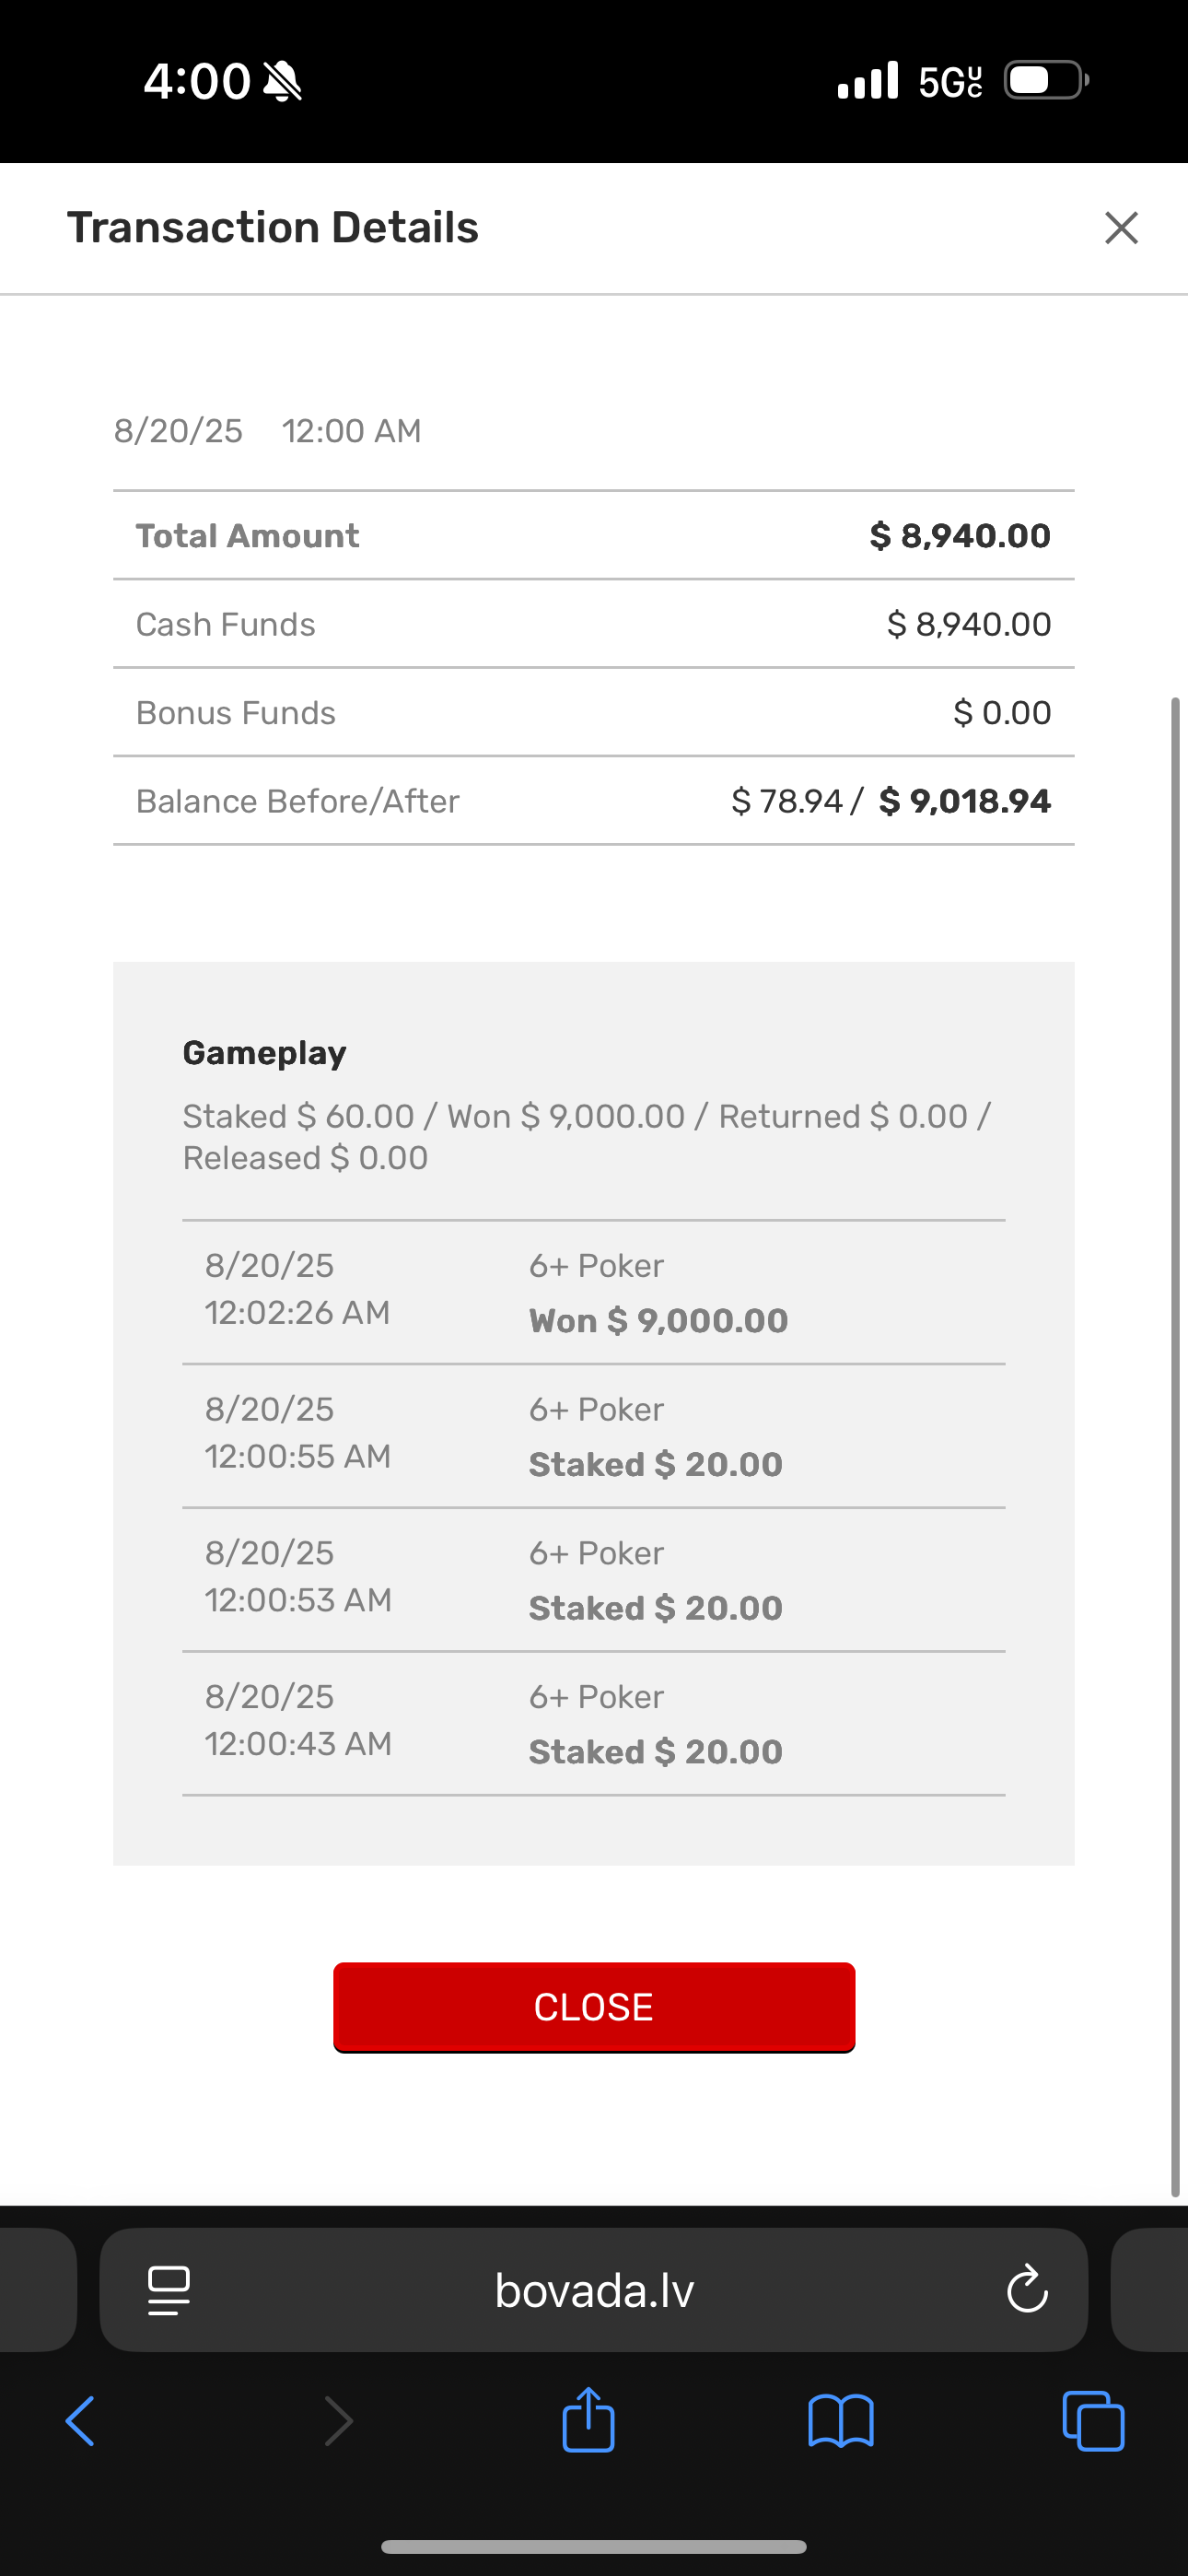Viewport: 1188px width, 2576px height.
Task: Select the 12:00:53 AM staked entry
Action: (594, 1580)
